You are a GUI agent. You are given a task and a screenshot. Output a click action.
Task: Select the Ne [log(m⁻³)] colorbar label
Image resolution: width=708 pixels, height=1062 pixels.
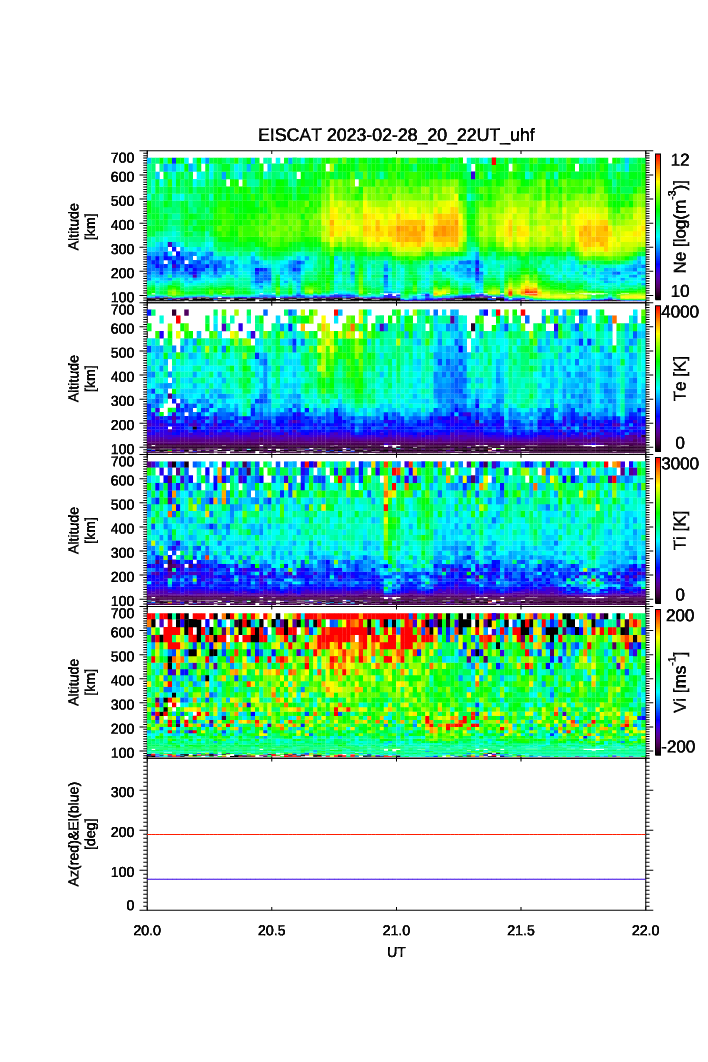point(680,226)
